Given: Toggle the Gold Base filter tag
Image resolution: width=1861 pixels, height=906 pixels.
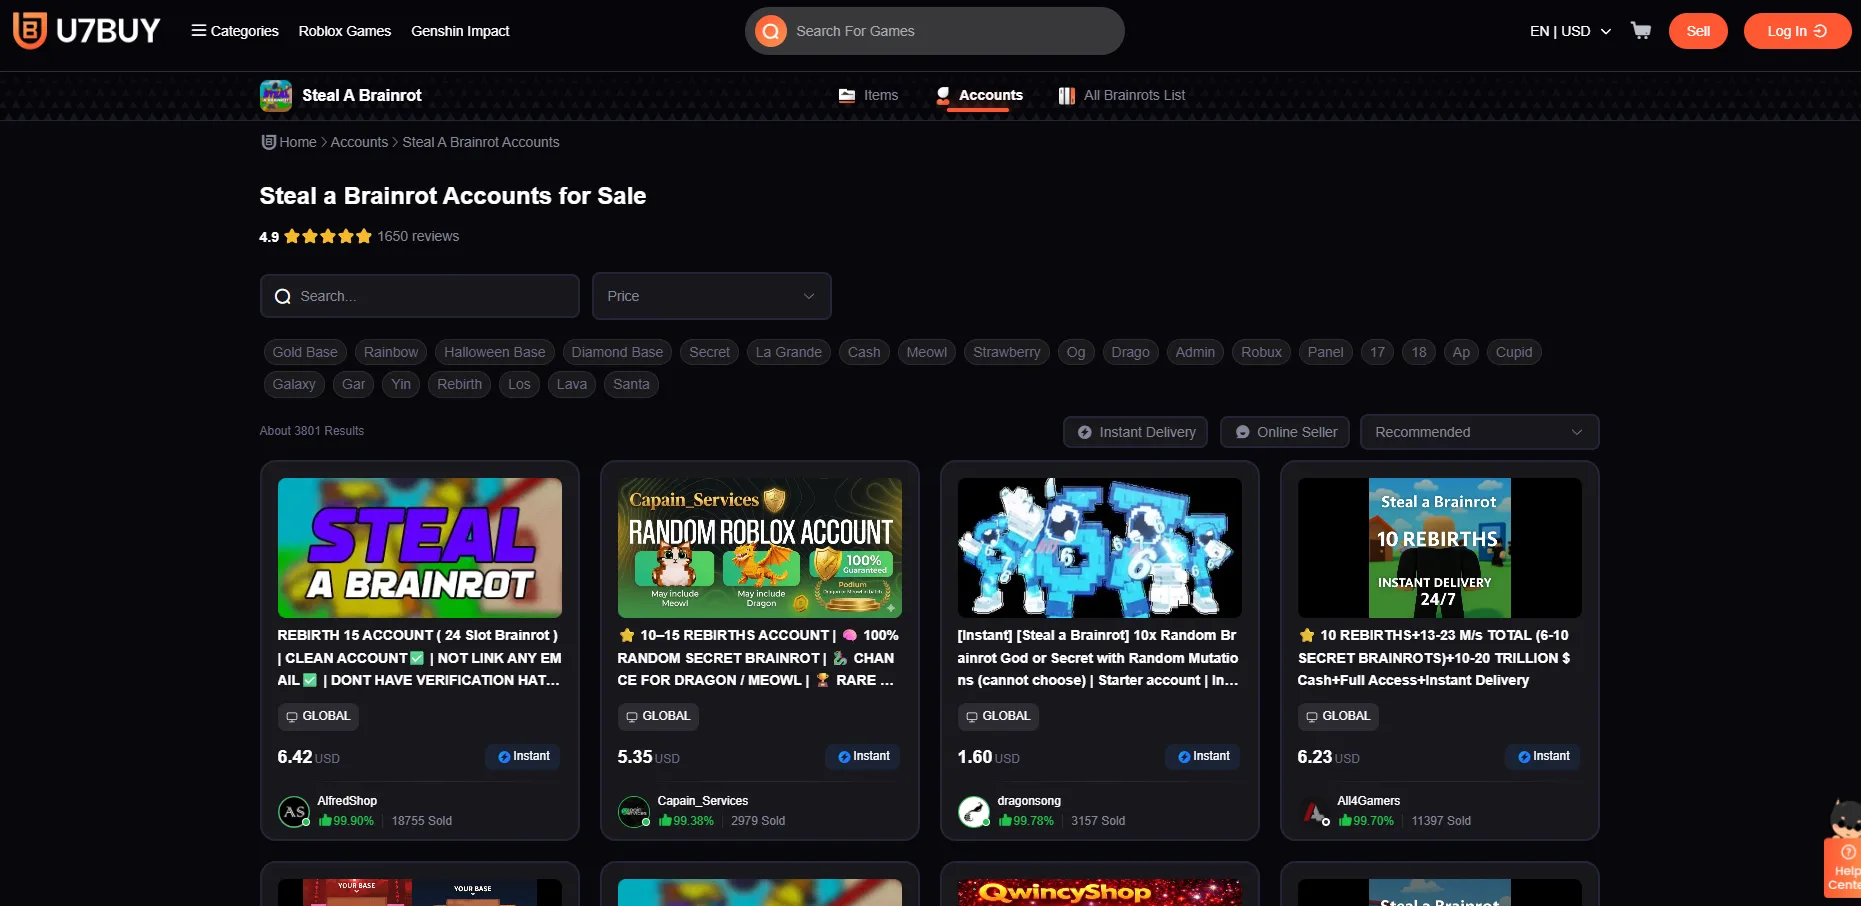Looking at the screenshot, I should click(x=304, y=352).
